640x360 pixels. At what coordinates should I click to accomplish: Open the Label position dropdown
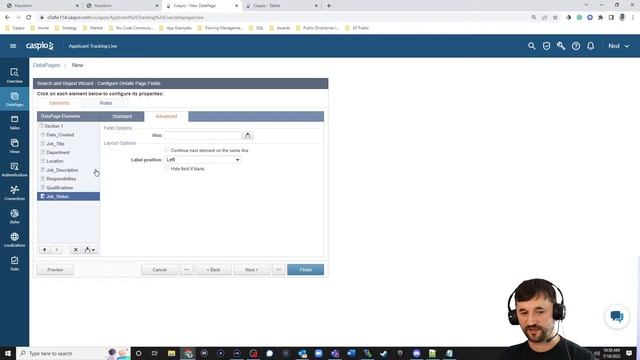(x=202, y=160)
